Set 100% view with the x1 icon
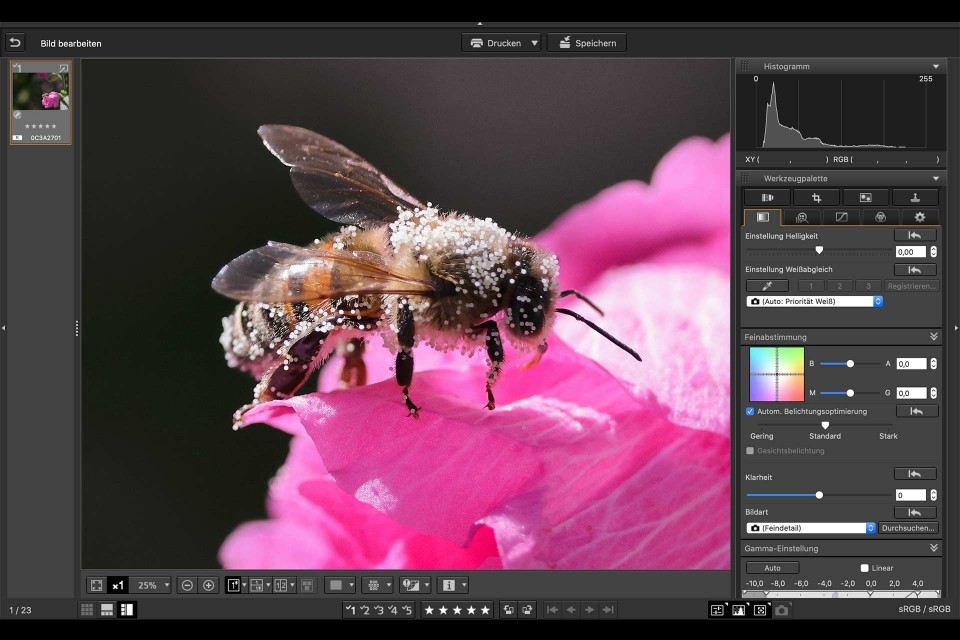The image size is (960, 640). point(118,585)
